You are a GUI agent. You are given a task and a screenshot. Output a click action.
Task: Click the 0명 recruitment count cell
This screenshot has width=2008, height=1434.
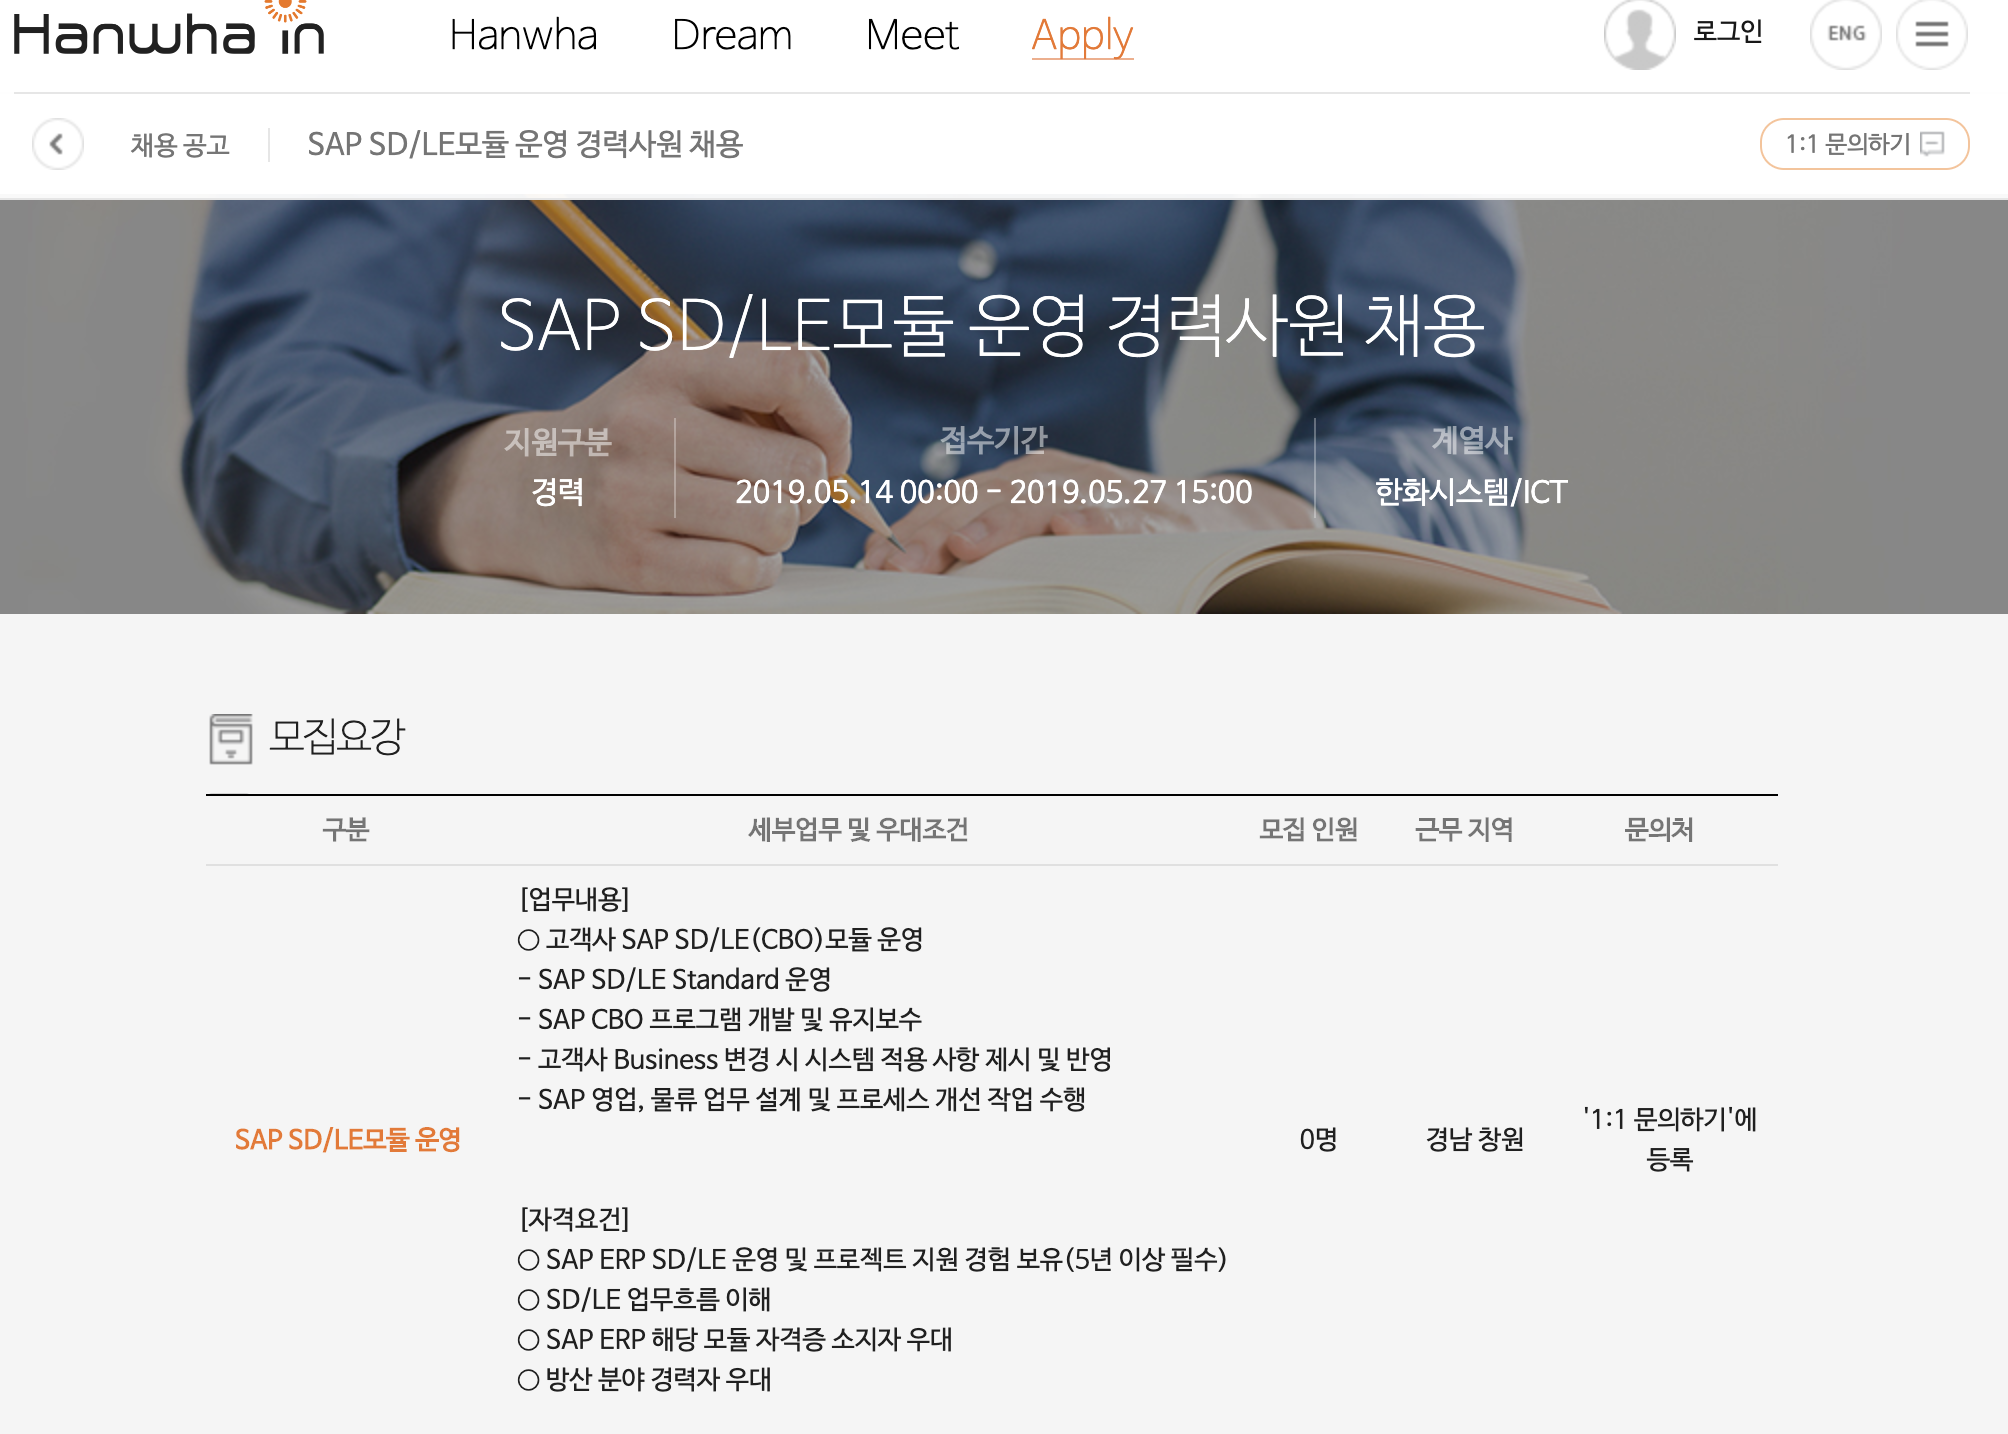point(1318,1139)
